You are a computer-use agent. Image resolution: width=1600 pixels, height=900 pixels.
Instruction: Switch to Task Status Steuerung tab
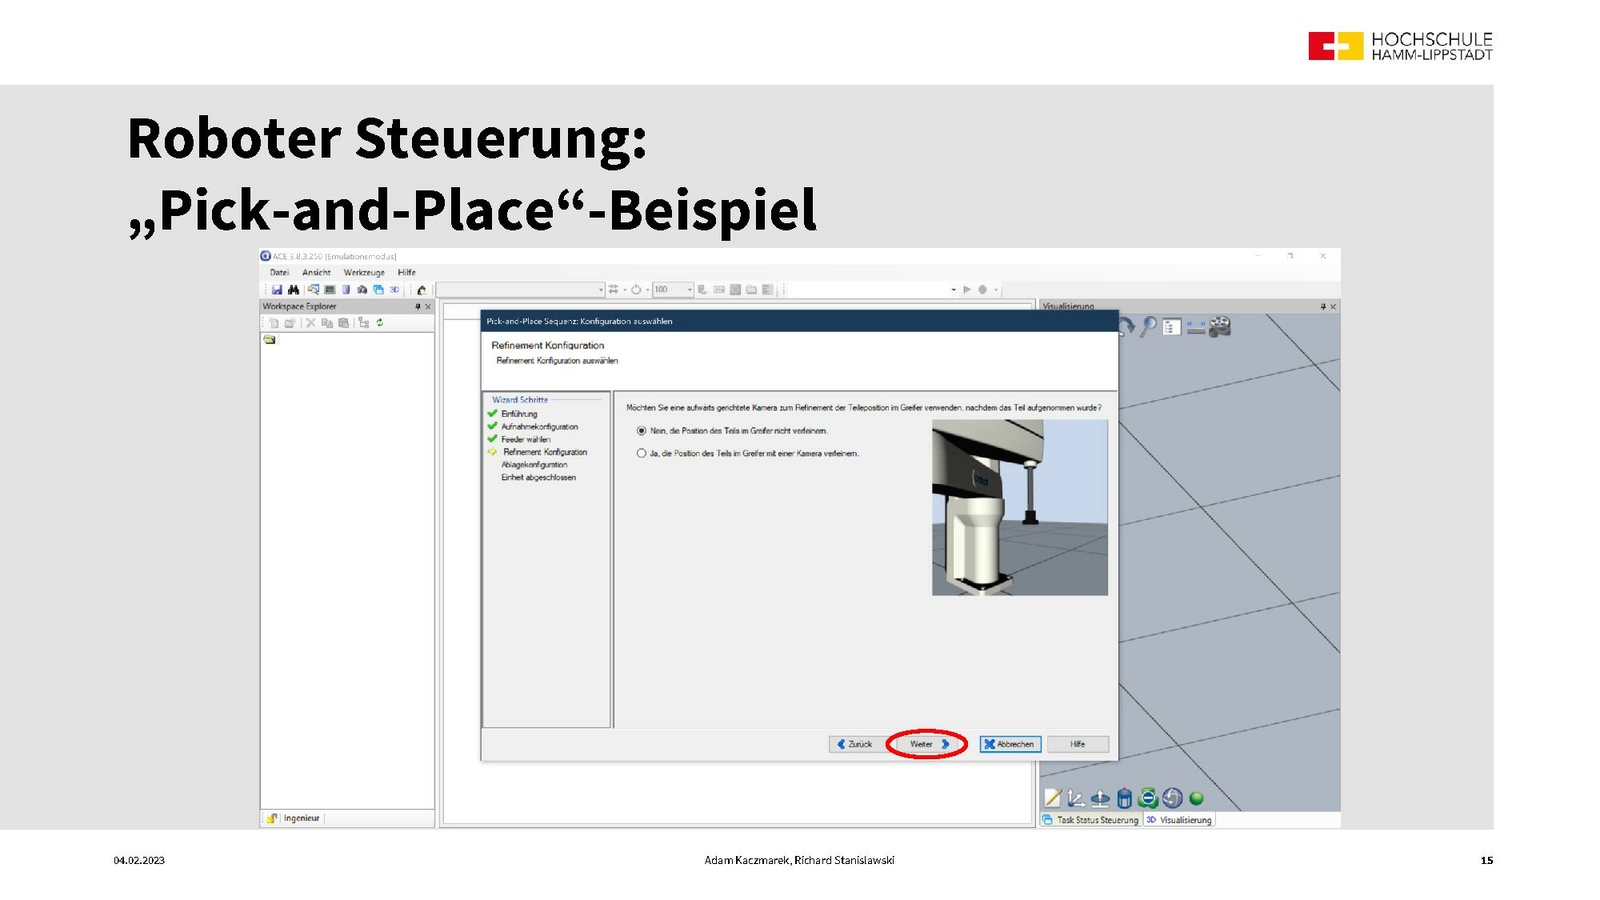click(1091, 820)
